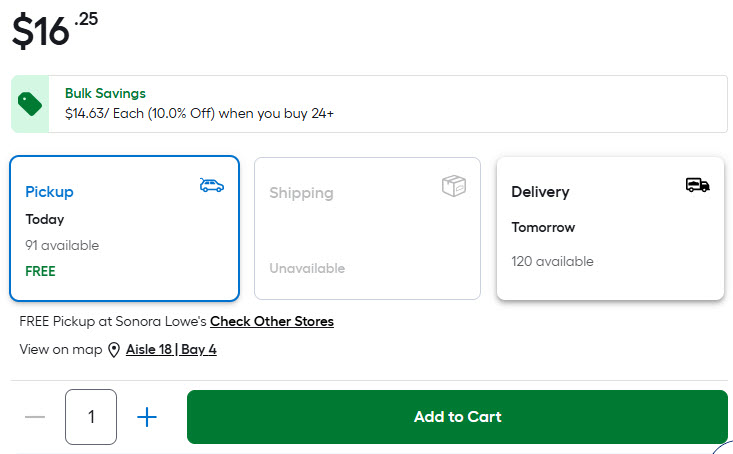This screenshot has height=454, width=733.
Task: Click the $16.25 price text
Action: coord(54,29)
